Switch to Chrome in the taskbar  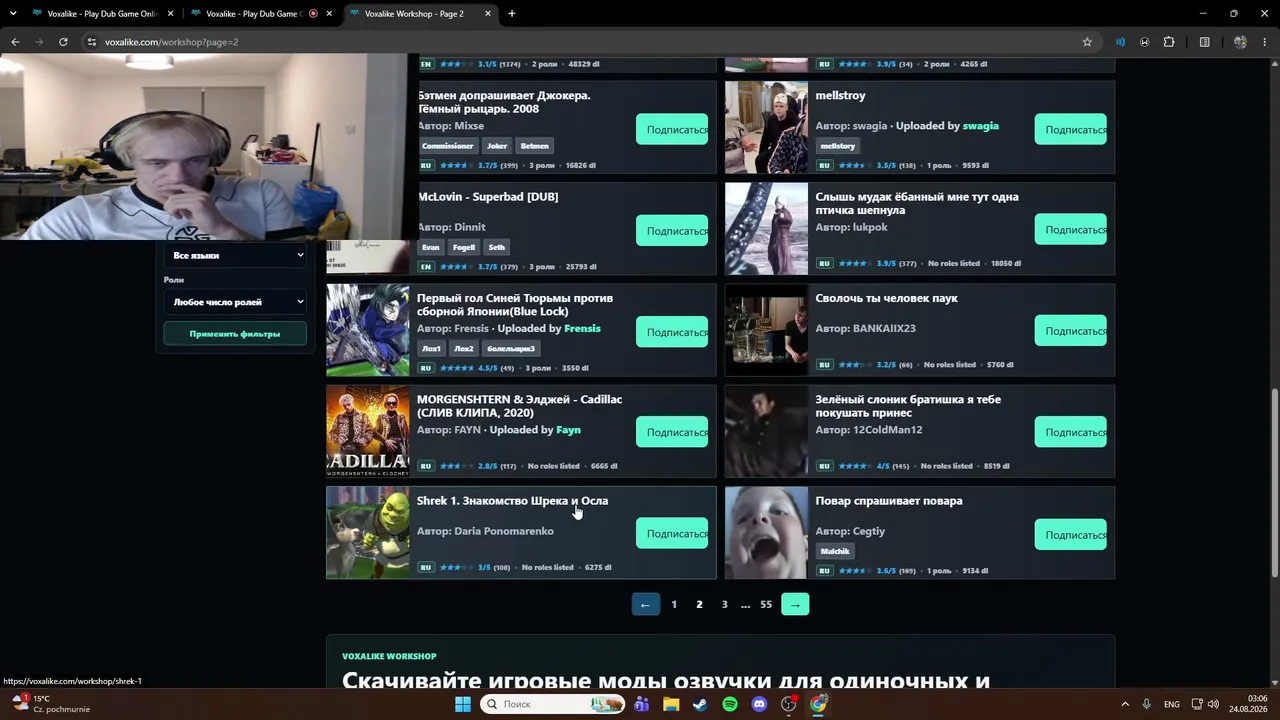[818, 704]
